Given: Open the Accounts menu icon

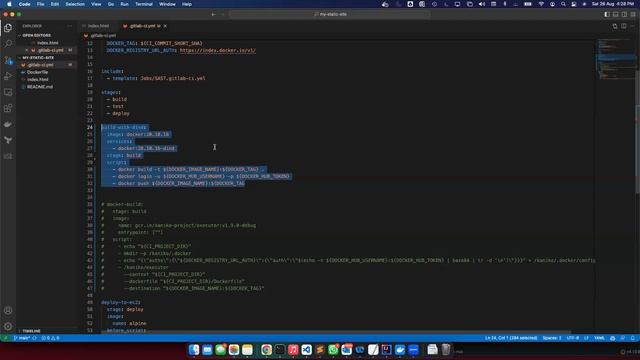Looking at the screenshot, I should [8, 310].
